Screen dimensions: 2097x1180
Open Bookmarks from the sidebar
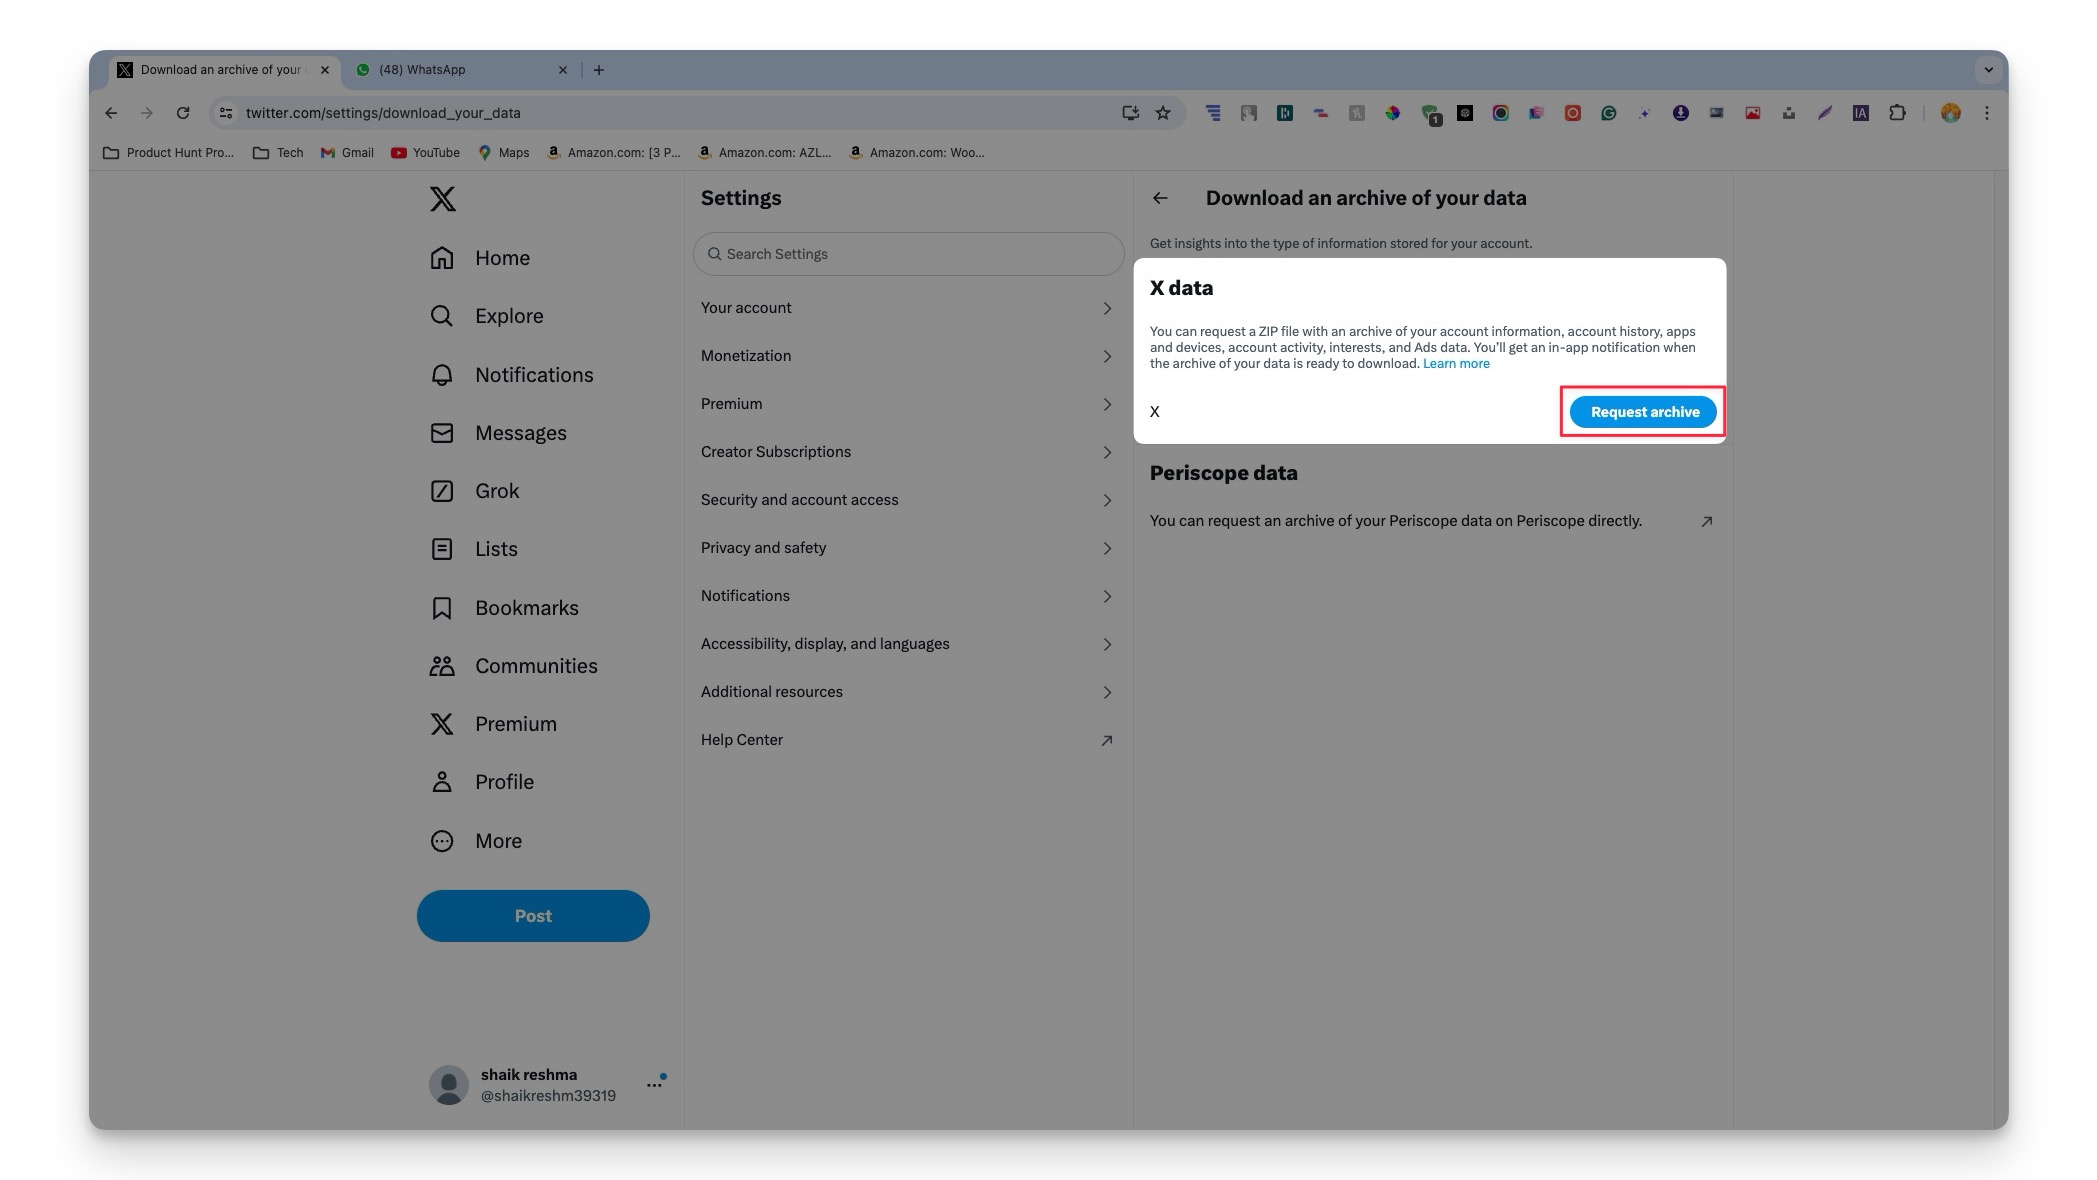coord(504,608)
